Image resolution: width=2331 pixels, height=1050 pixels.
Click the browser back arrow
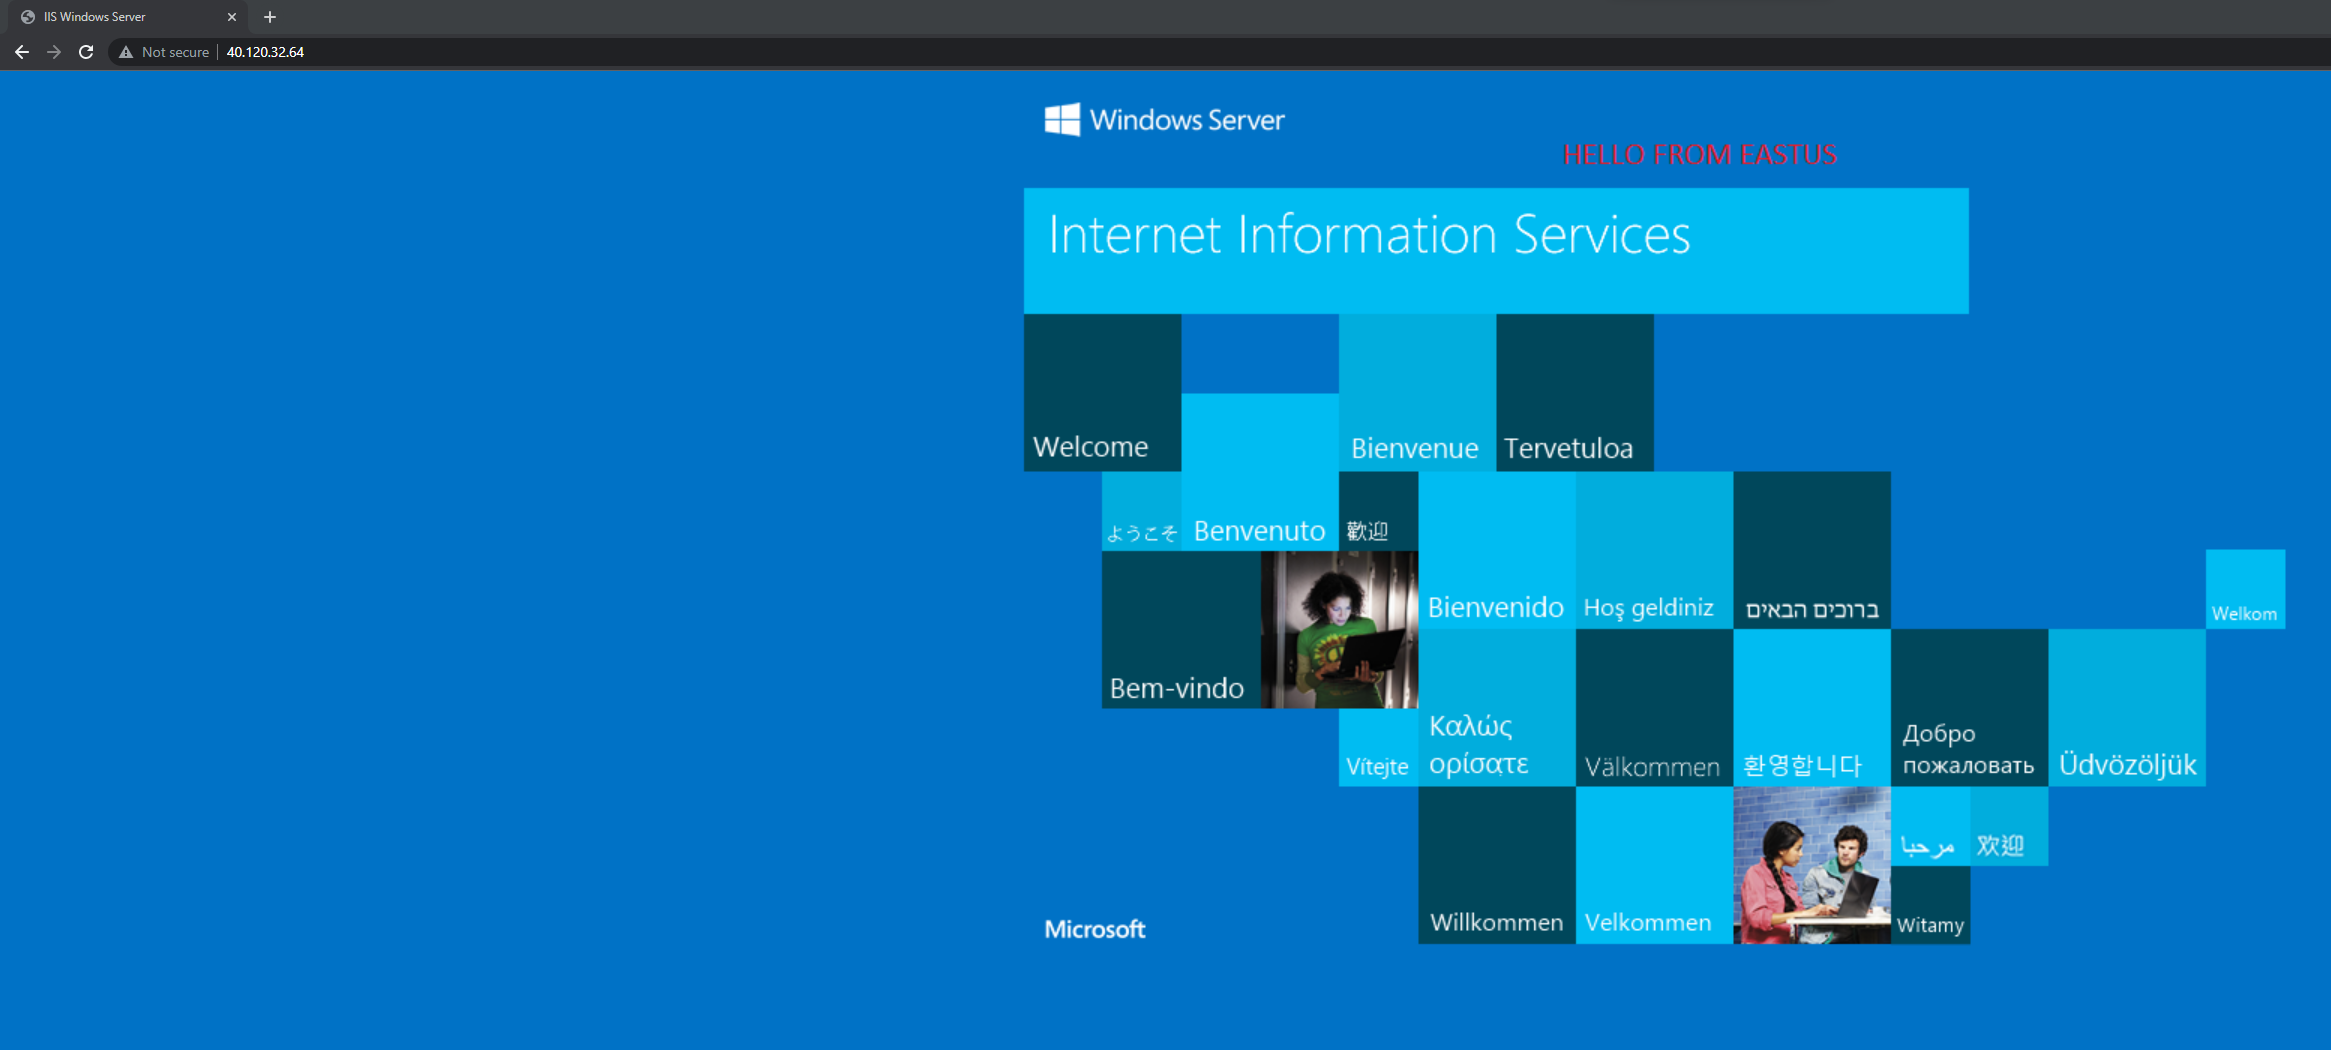(22, 52)
